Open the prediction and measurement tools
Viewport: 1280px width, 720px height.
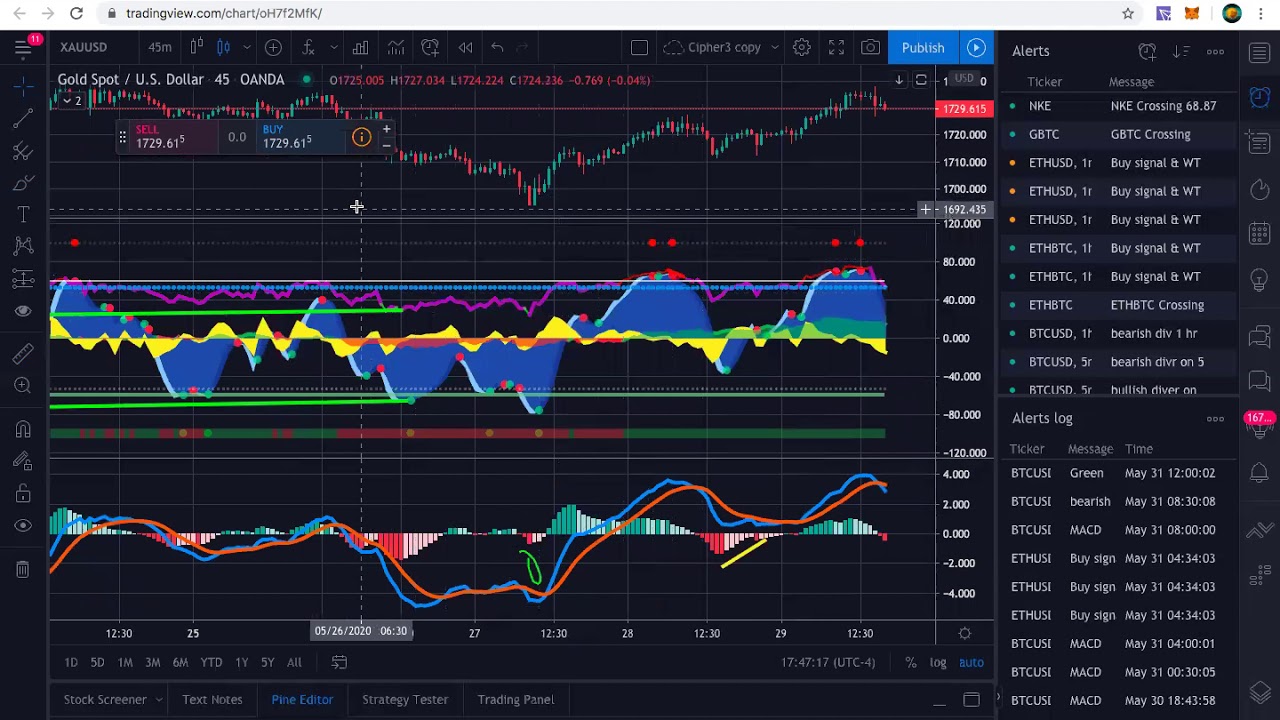pyautogui.click(x=23, y=279)
